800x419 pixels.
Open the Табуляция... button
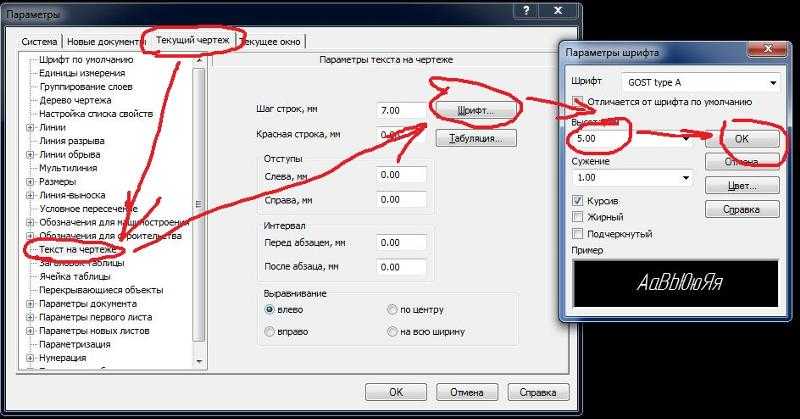click(476, 138)
